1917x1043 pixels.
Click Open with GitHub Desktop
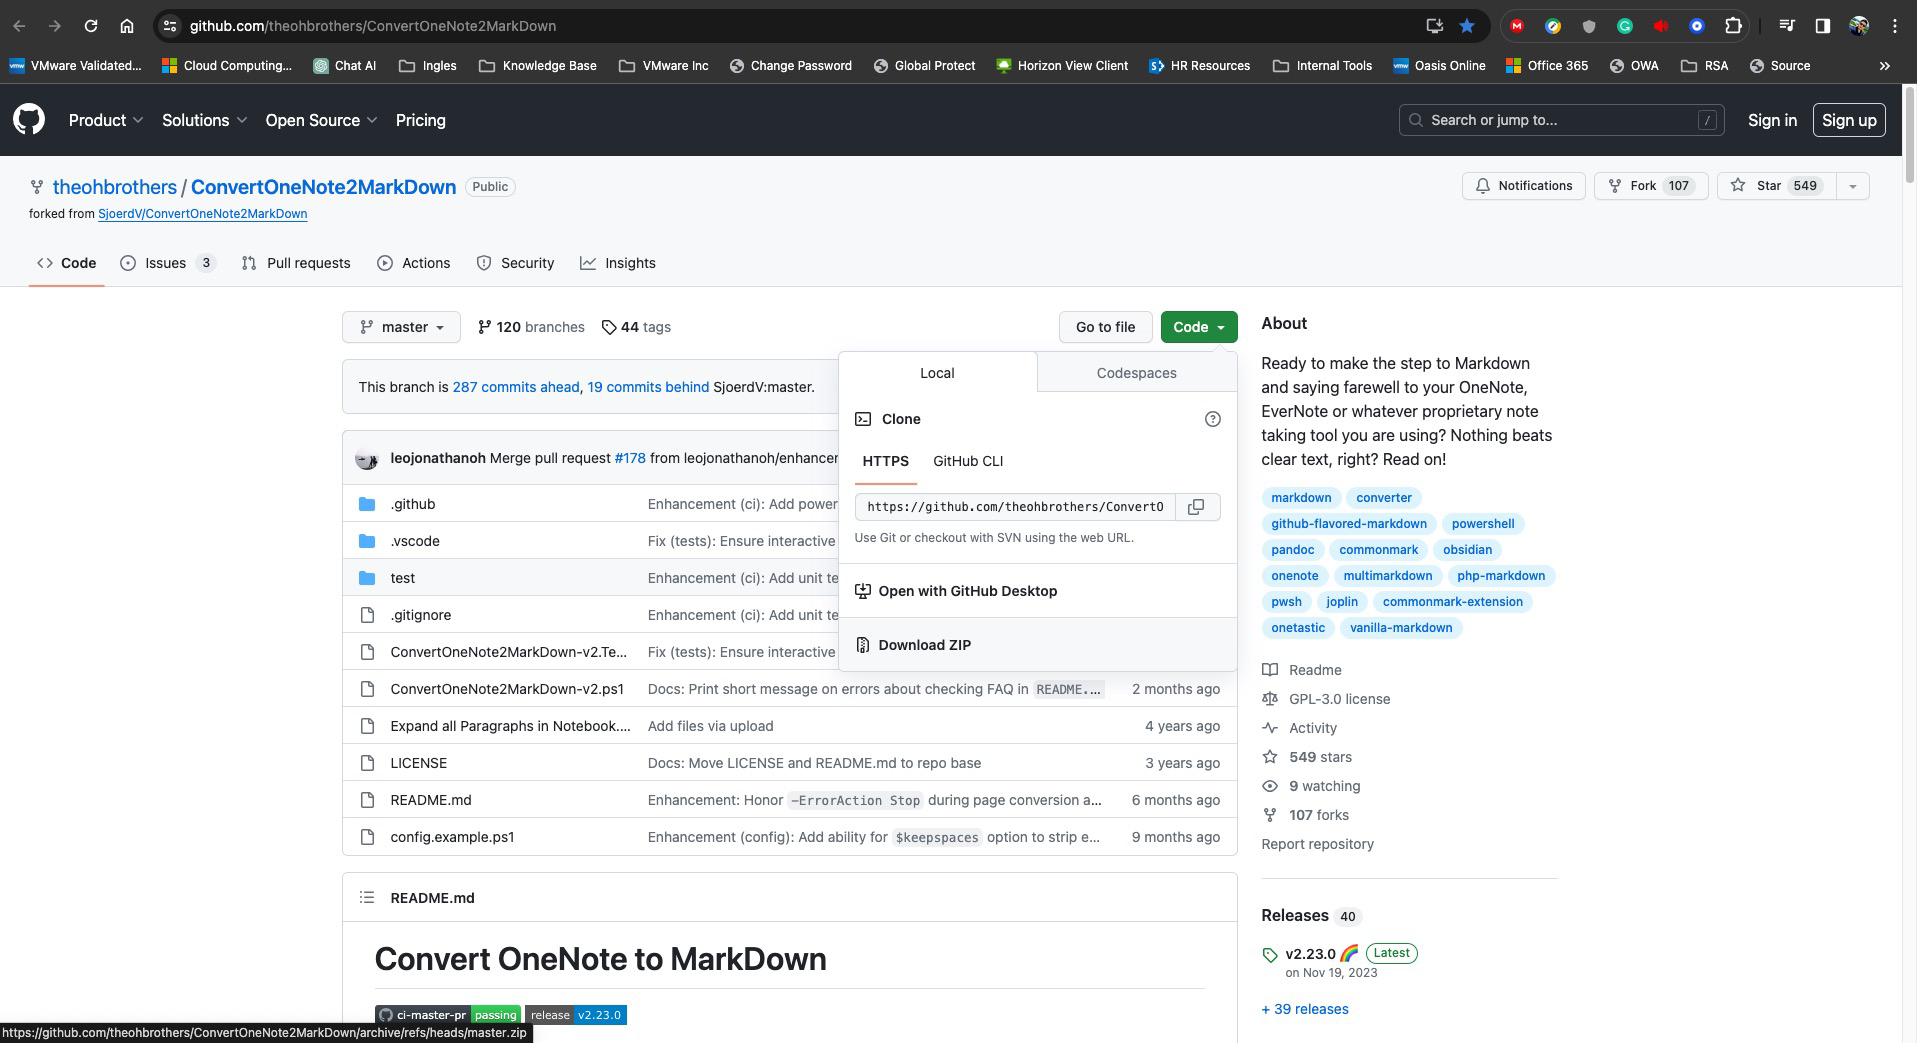[x=1038, y=591]
